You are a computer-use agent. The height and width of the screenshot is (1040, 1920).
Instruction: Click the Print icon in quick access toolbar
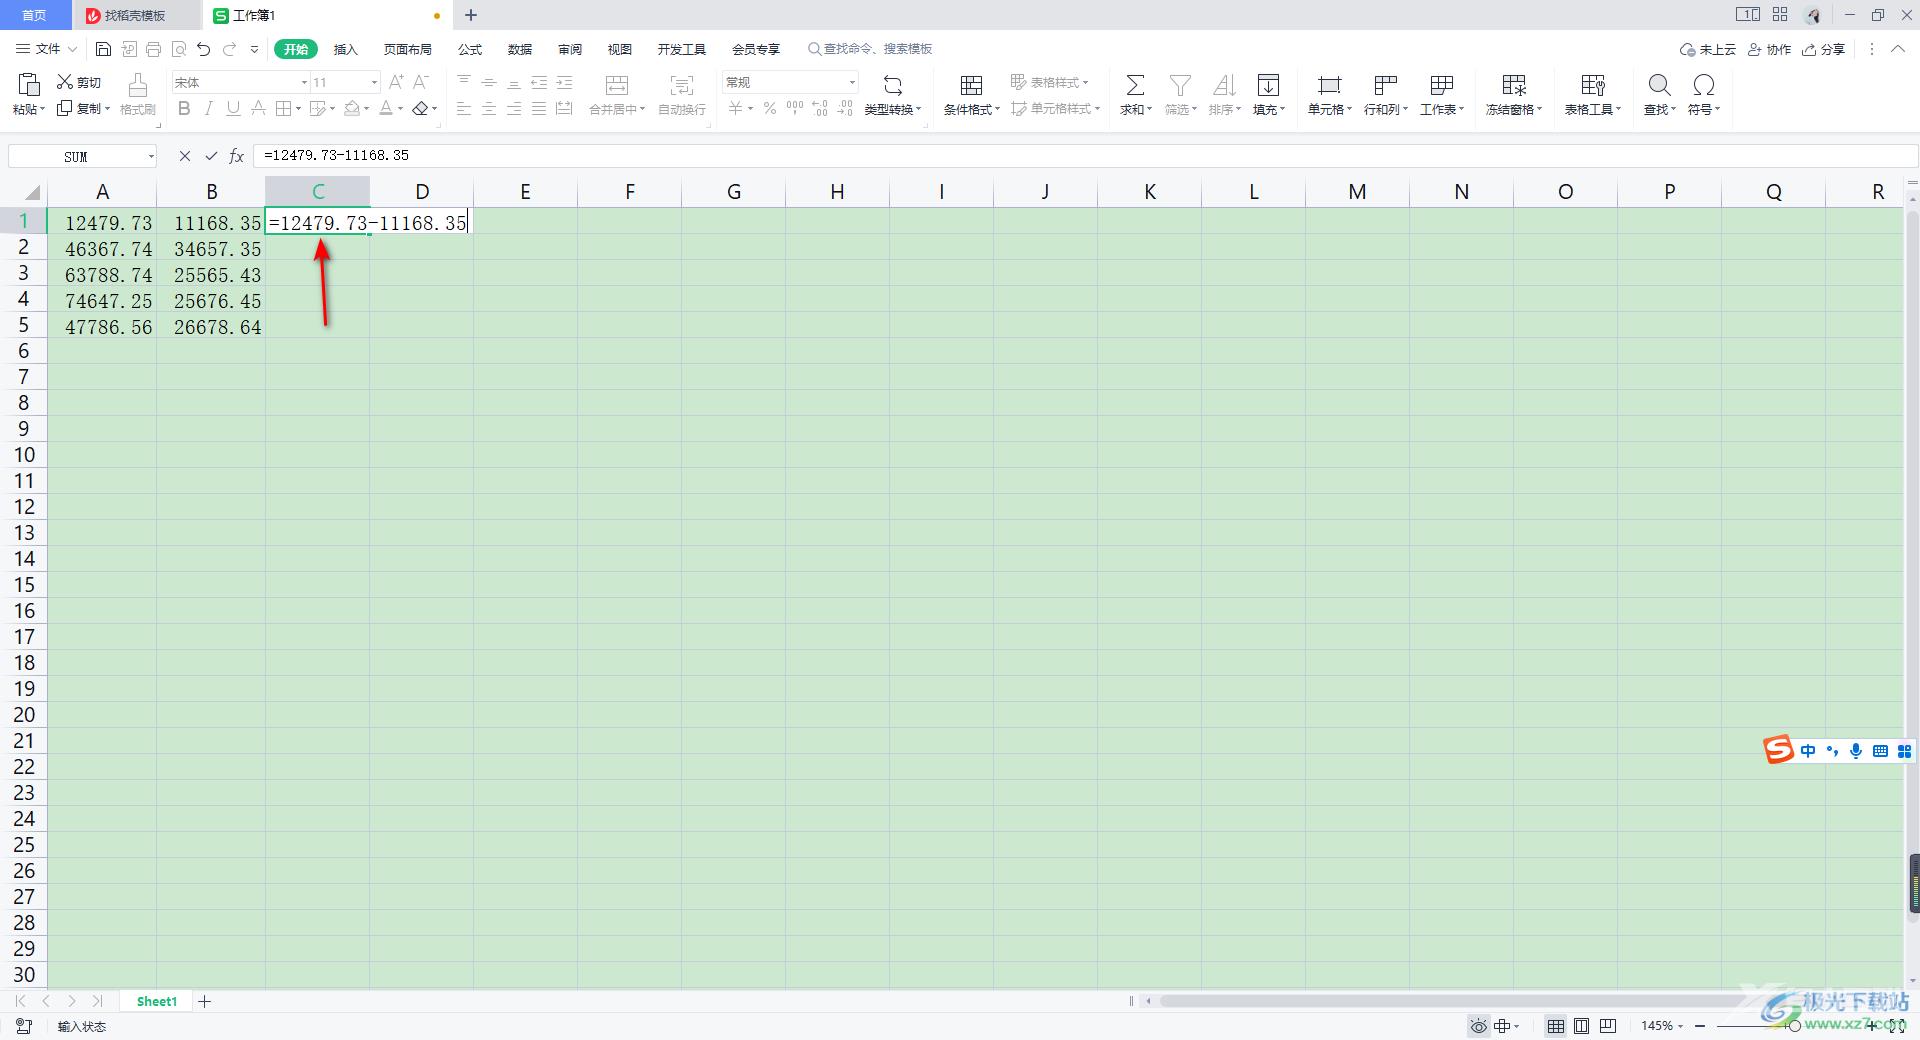[x=153, y=49]
